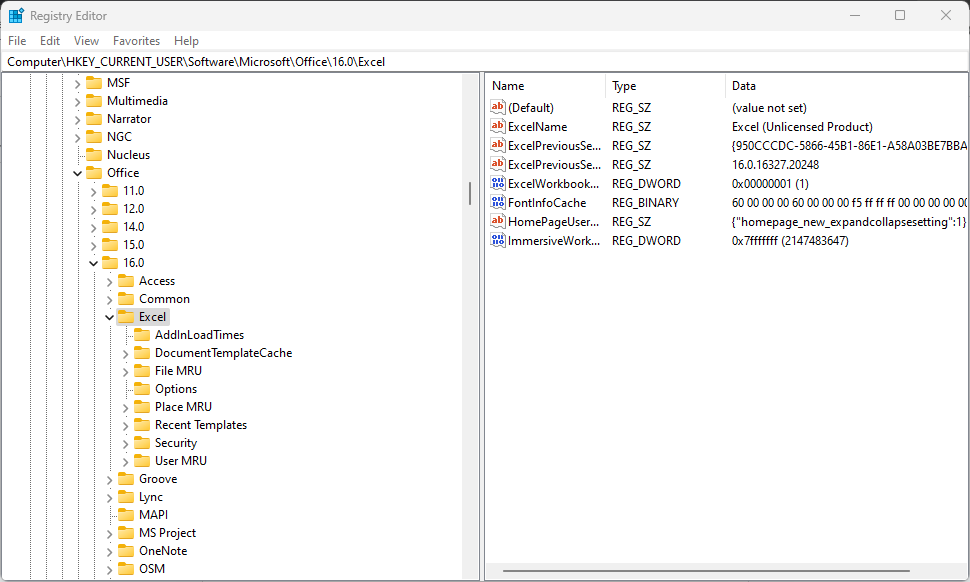Collapse the Excel key
The width and height of the screenshot is (970, 582).
point(109,317)
